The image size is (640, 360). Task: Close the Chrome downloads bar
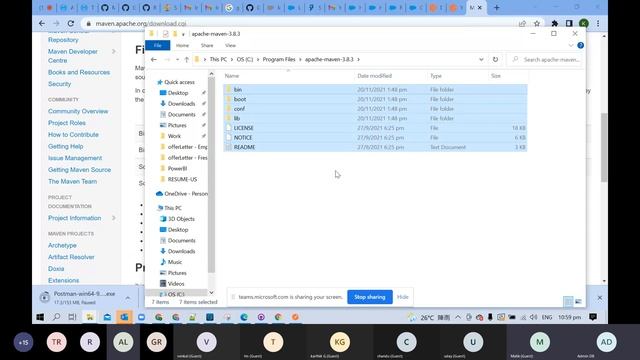click(x=600, y=298)
